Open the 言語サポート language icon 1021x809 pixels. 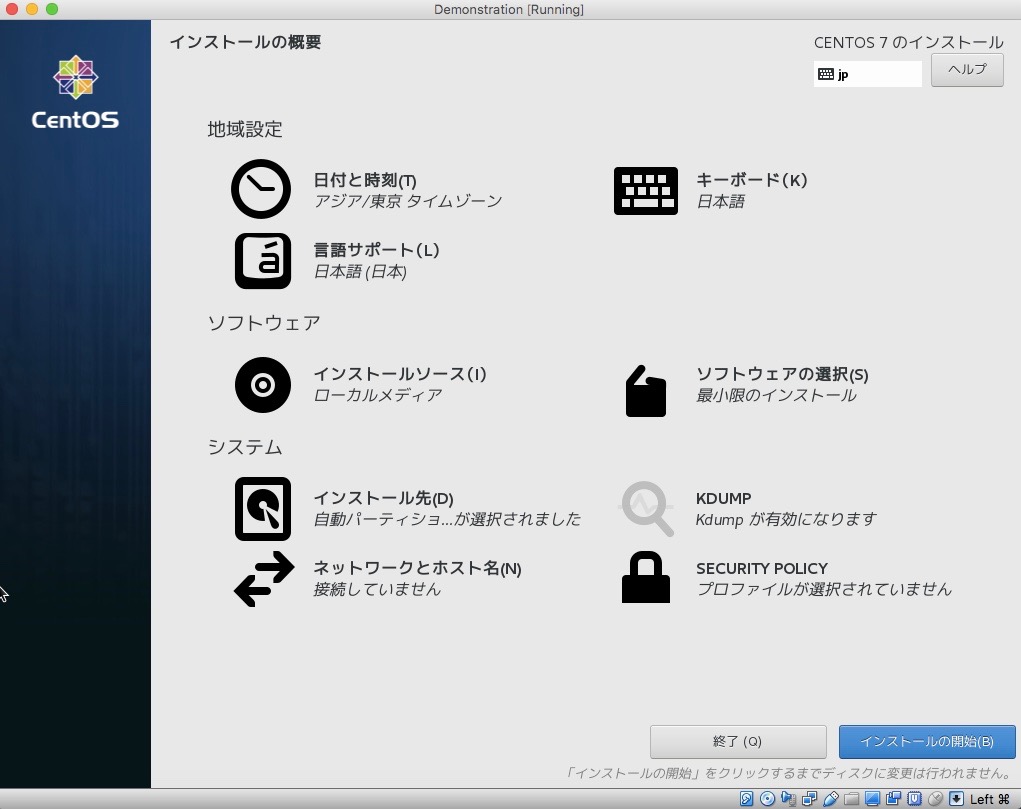tap(262, 261)
